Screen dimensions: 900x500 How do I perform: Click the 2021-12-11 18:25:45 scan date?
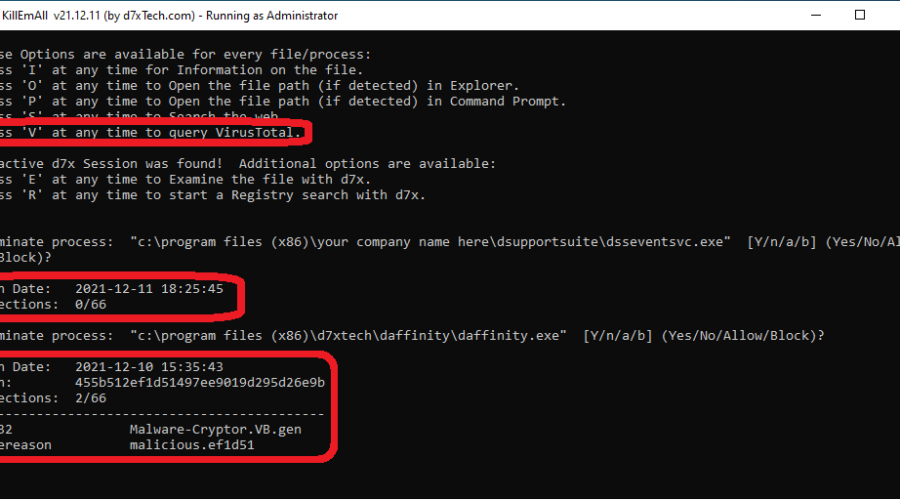click(149, 289)
